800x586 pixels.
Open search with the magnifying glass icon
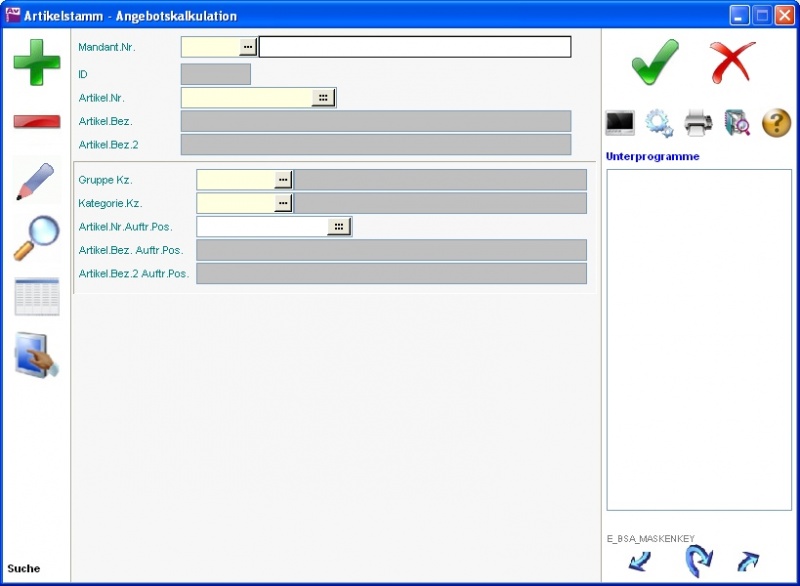coord(36,238)
